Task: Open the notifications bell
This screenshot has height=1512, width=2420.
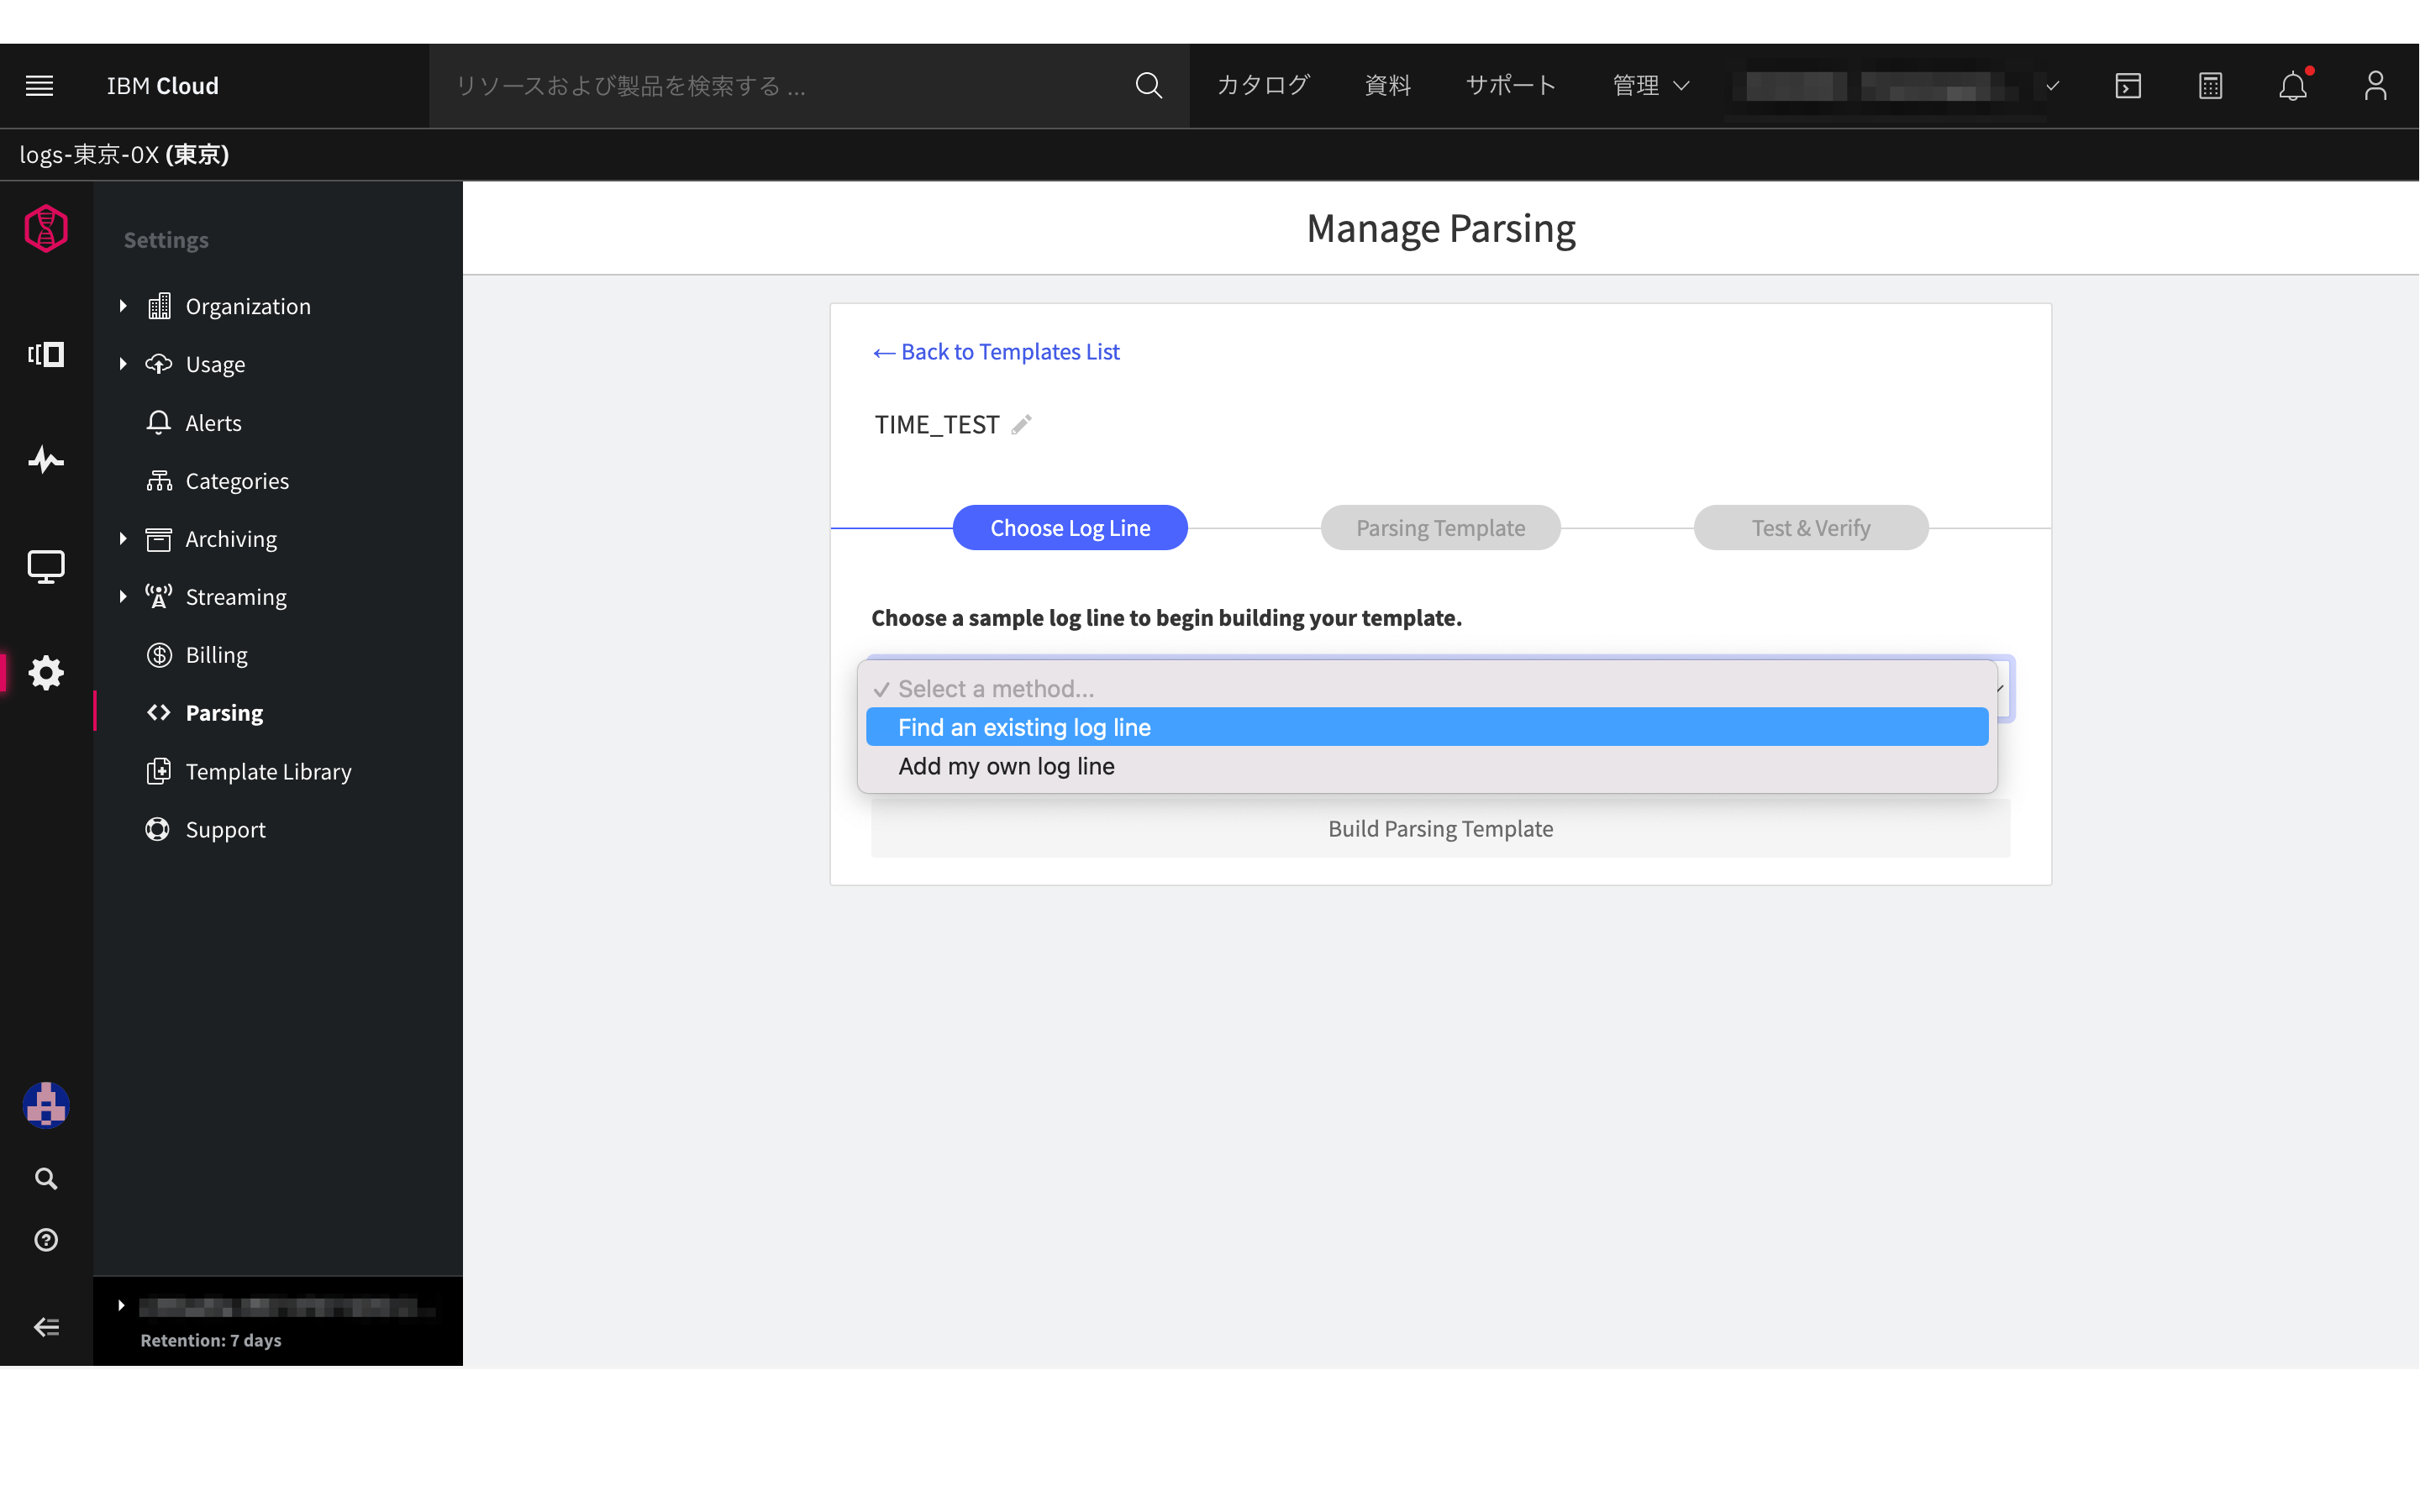Action: 2292,86
